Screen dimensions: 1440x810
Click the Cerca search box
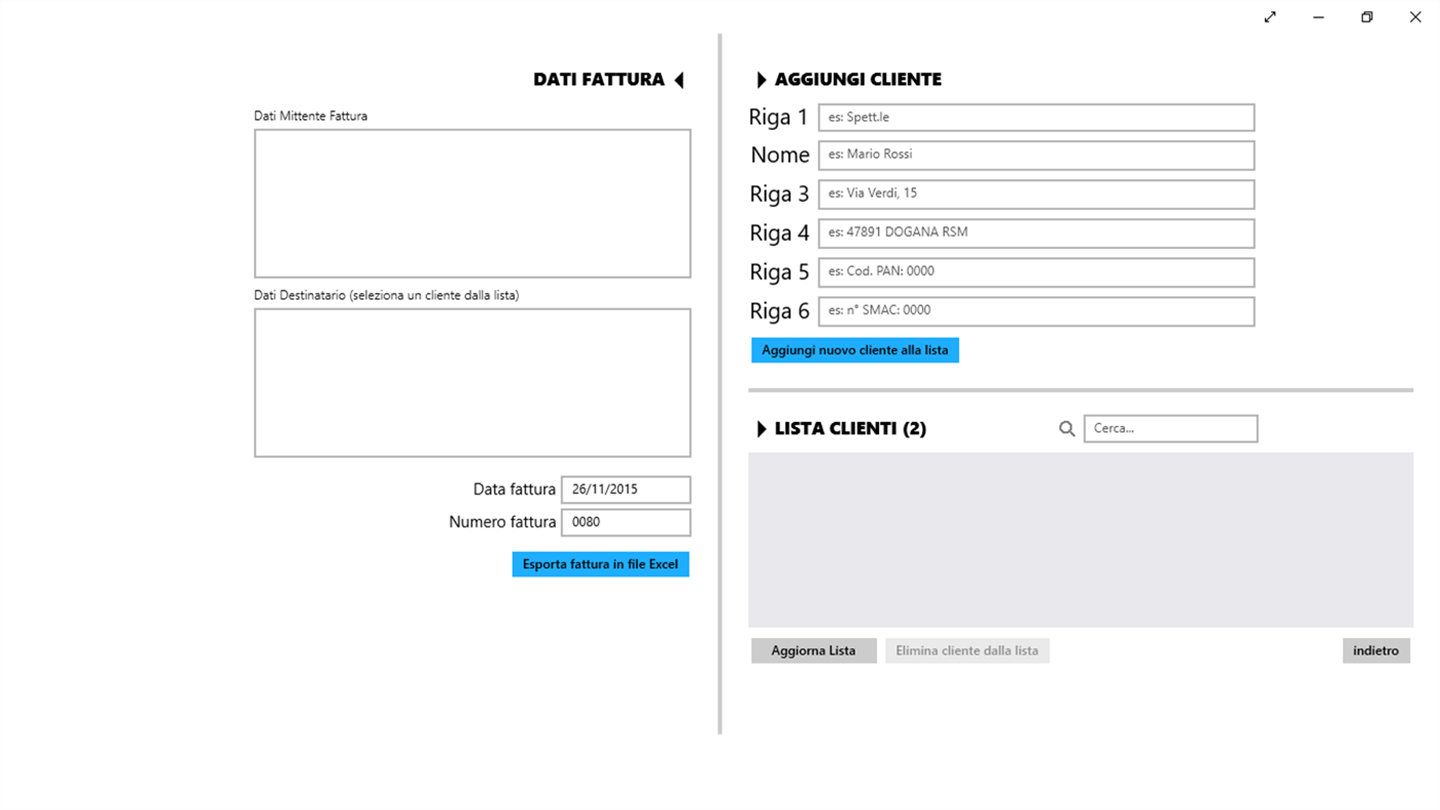tap(1170, 429)
